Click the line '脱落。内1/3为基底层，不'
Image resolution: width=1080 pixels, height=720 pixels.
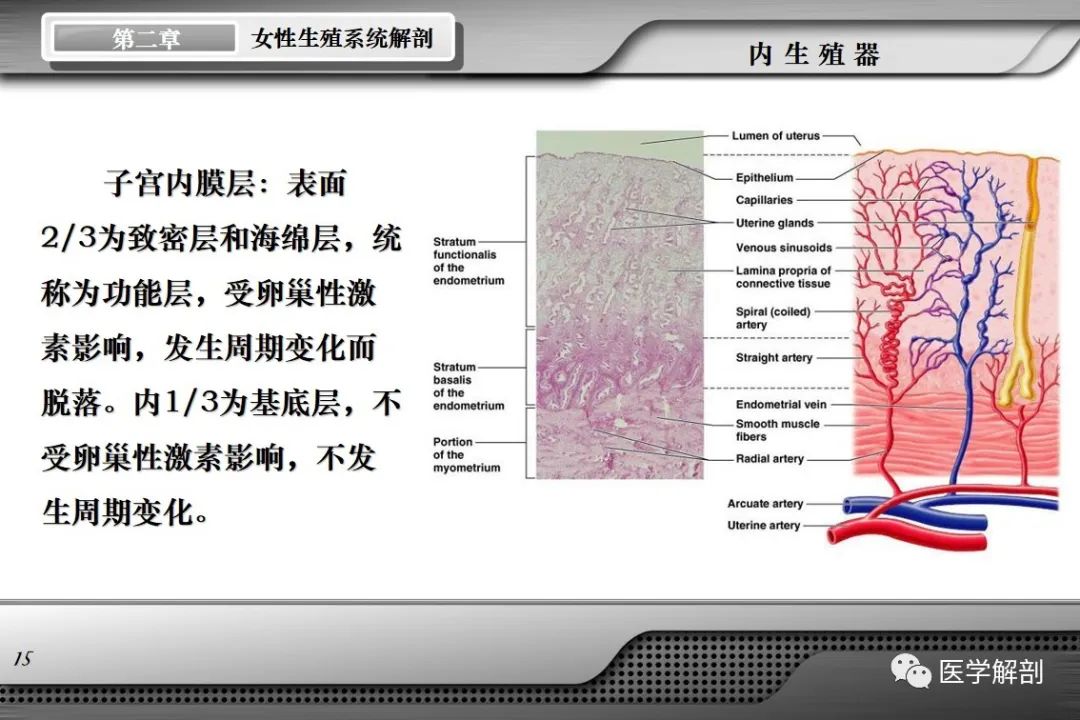[221, 403]
